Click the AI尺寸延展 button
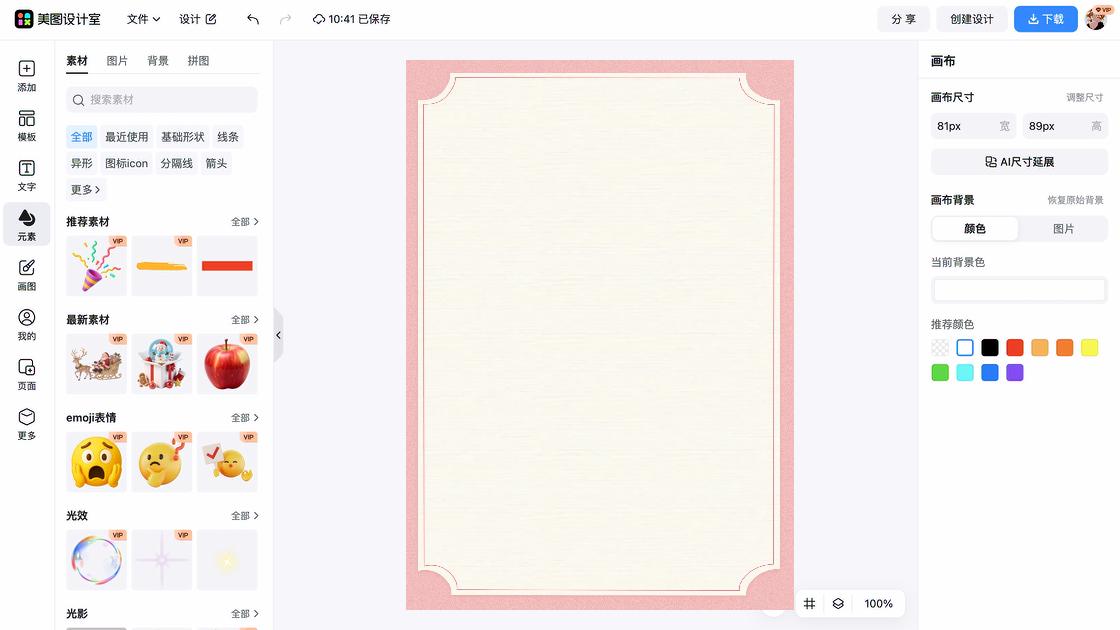This screenshot has width=1120, height=630. click(1019, 161)
